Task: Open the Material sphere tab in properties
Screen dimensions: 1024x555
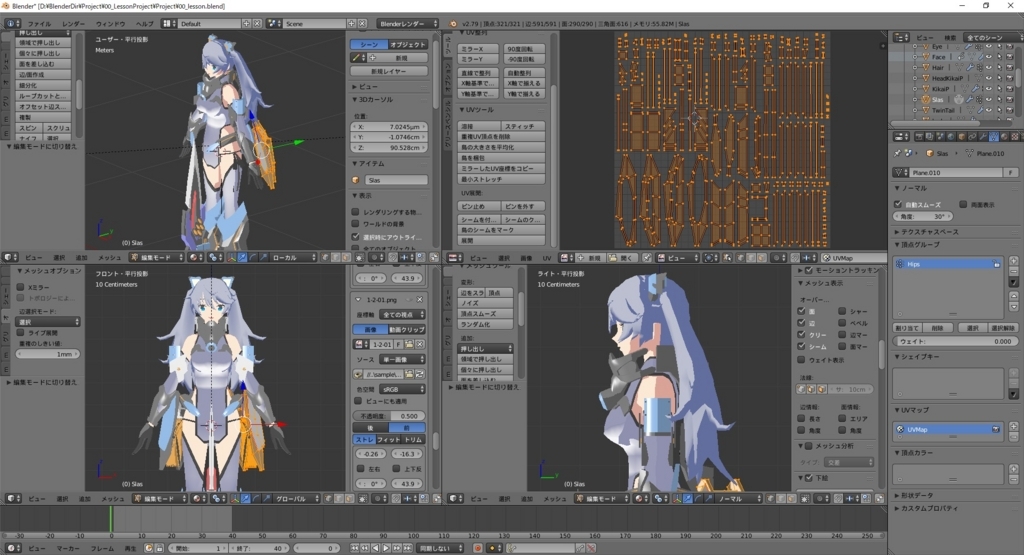Action: click(1004, 136)
